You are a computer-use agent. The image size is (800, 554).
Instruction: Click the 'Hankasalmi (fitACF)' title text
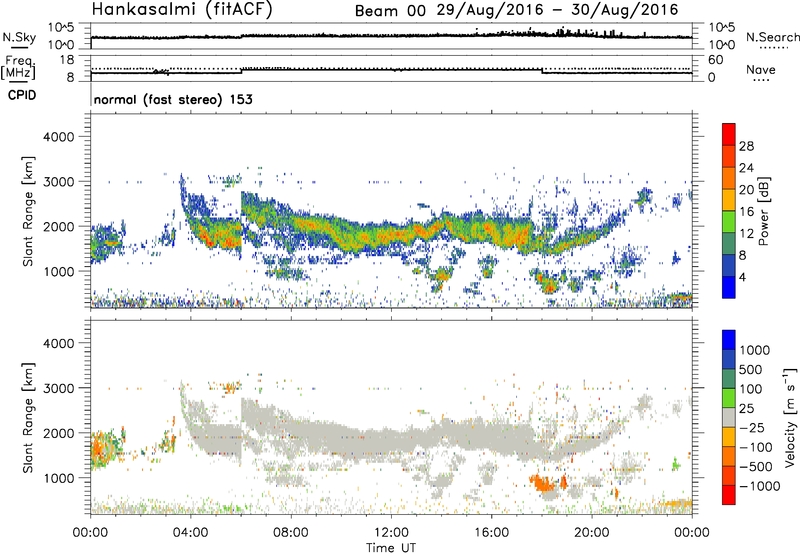pos(182,10)
